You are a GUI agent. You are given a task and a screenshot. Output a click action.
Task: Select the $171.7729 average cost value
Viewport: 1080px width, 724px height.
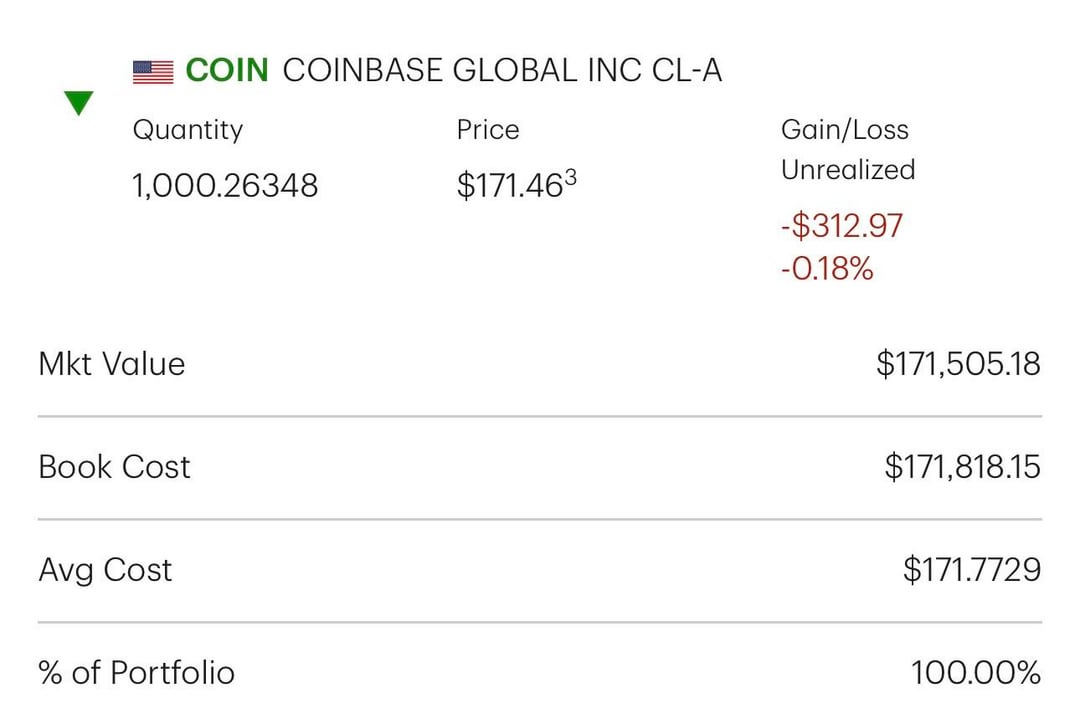pyautogui.click(x=971, y=570)
